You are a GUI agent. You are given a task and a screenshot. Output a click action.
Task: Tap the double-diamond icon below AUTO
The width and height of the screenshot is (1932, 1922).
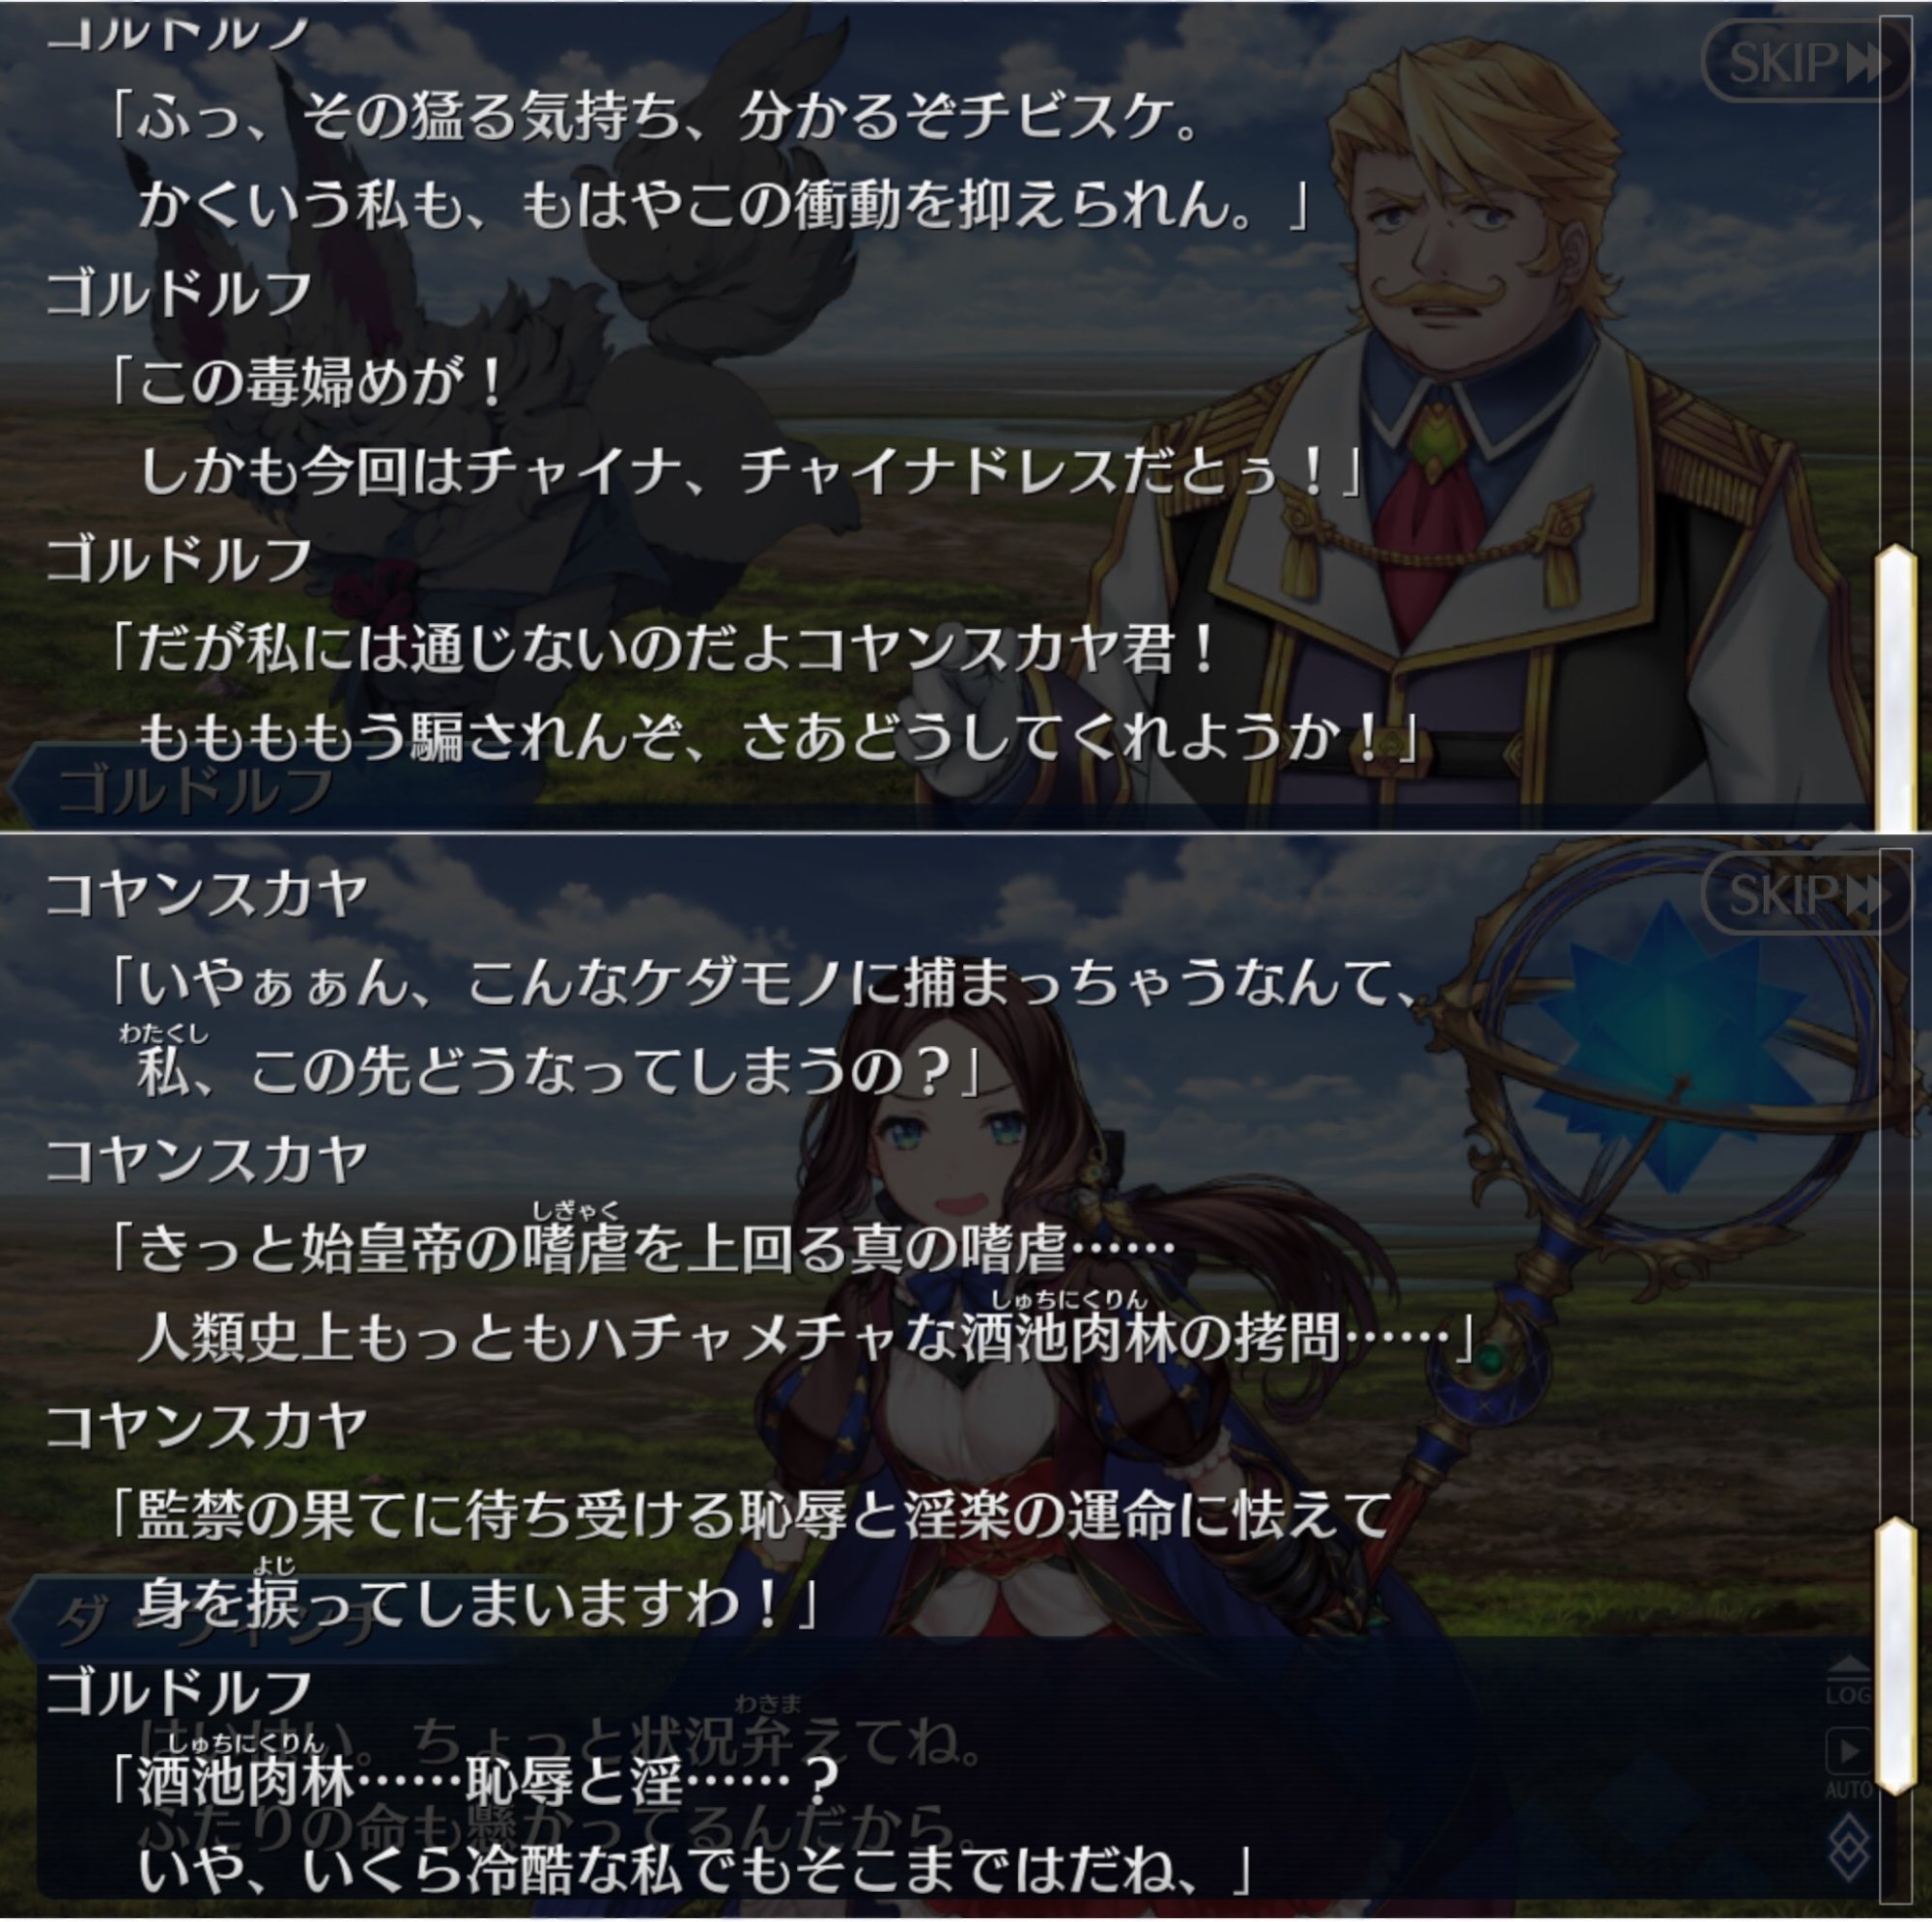[1849, 1849]
